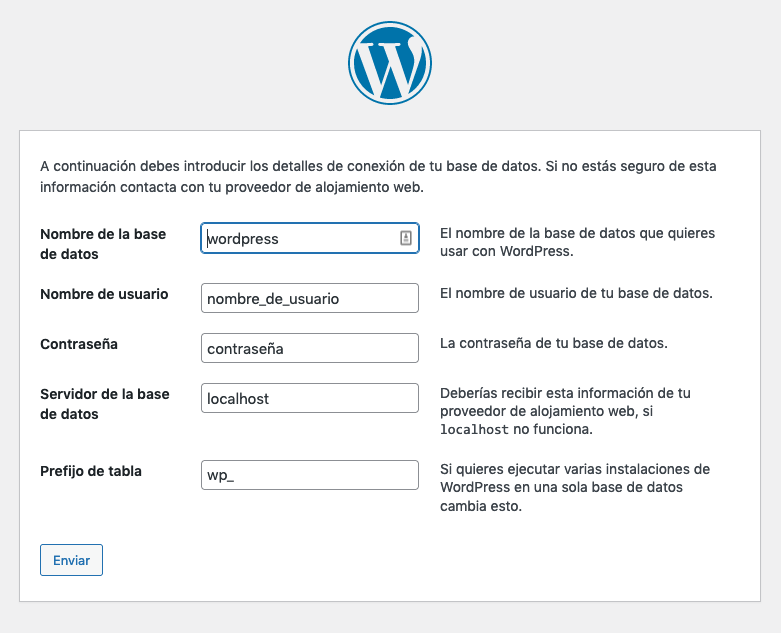Viewport: 781px width, 633px height.
Task: Submit the form with the Enviar button
Action: click(x=71, y=560)
